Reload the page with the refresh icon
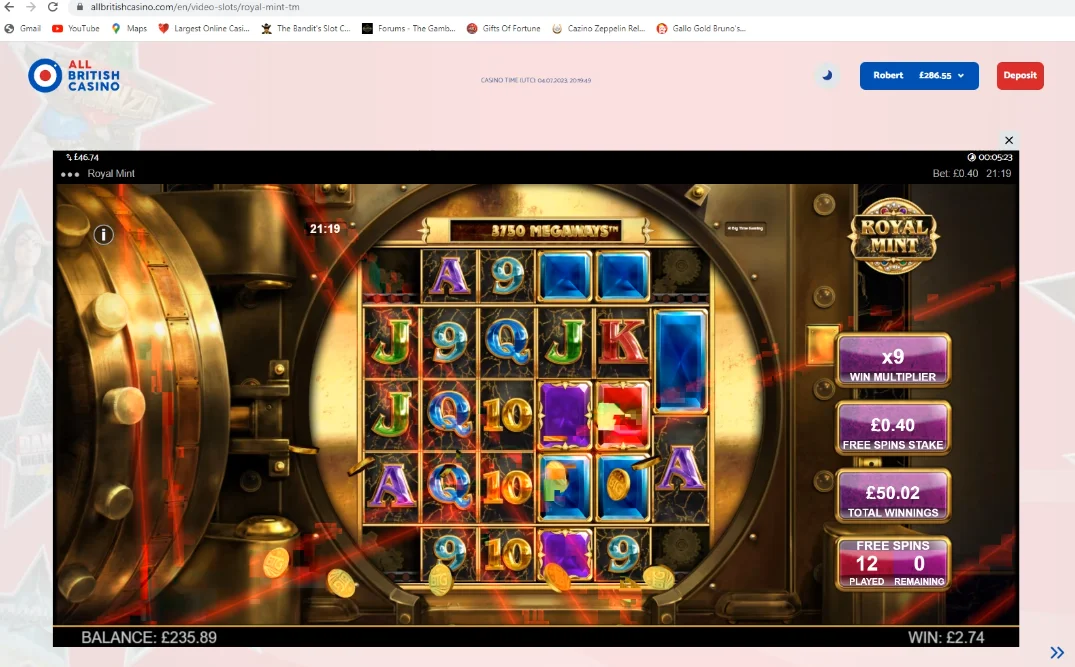1075x667 pixels. (53, 7)
